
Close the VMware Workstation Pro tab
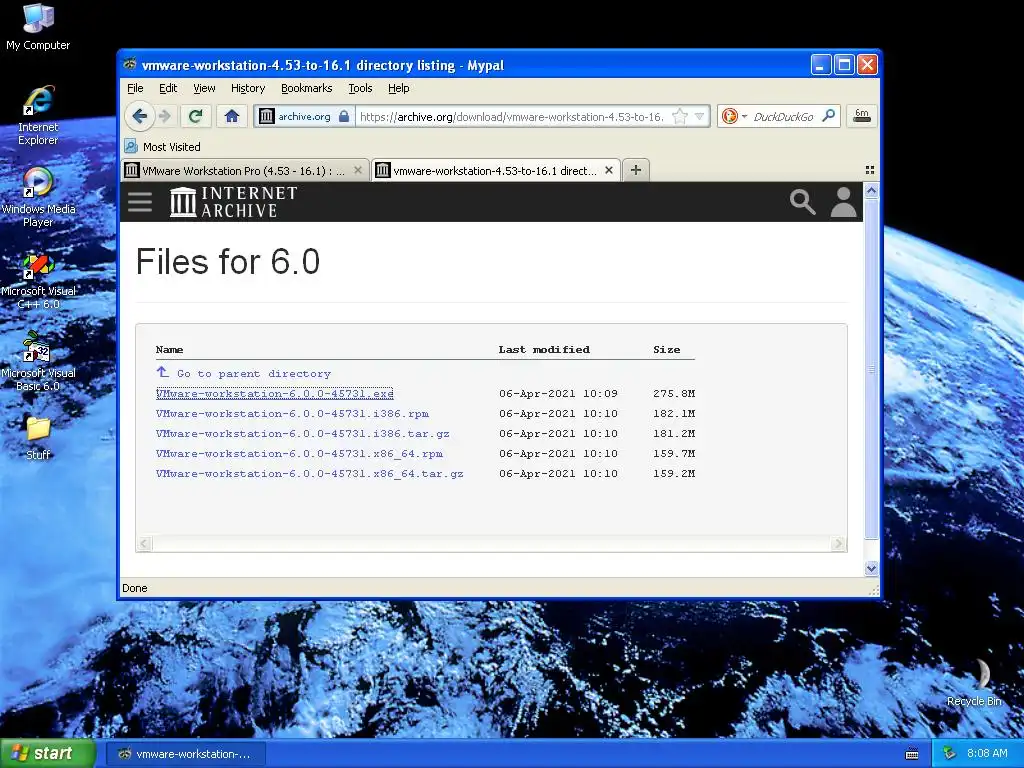point(357,170)
